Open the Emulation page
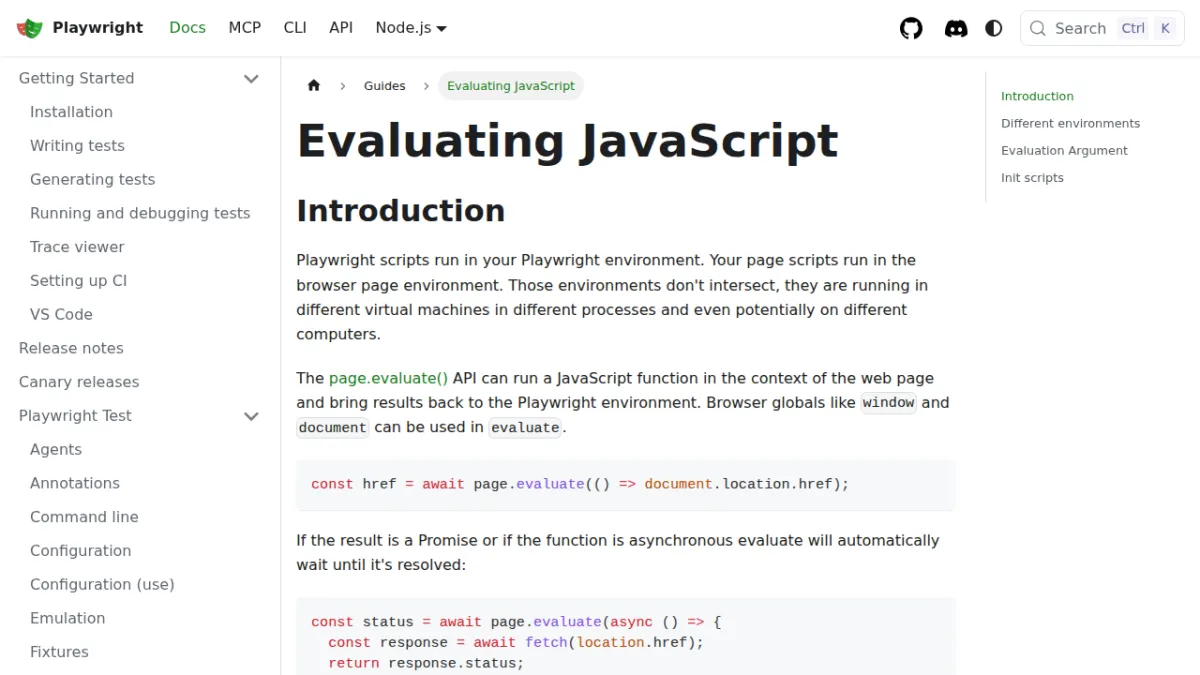The width and height of the screenshot is (1200, 675). 67,618
